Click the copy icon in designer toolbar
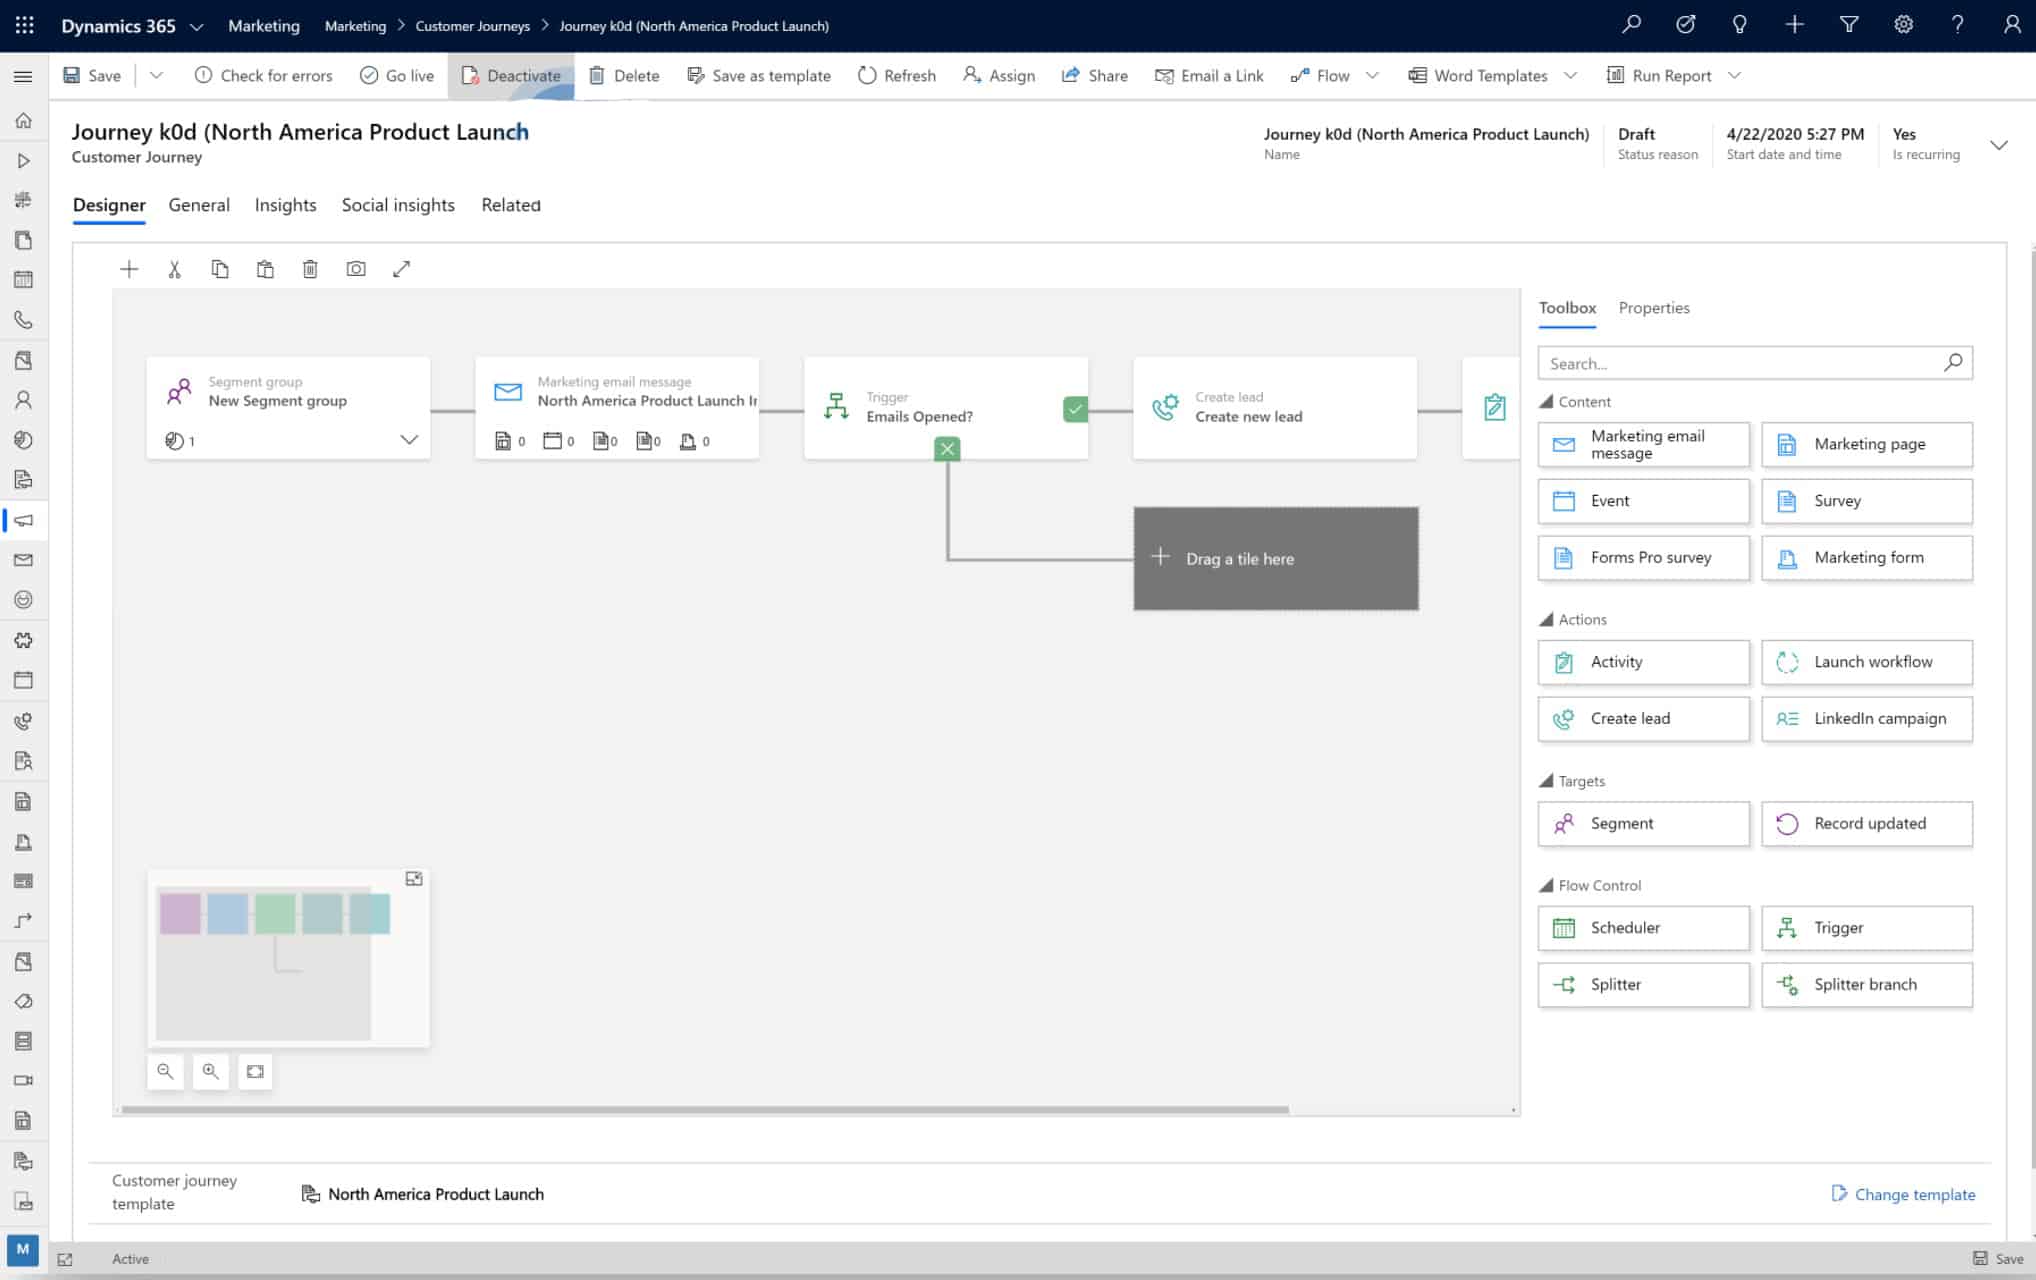The height and width of the screenshot is (1280, 2036). [x=220, y=269]
